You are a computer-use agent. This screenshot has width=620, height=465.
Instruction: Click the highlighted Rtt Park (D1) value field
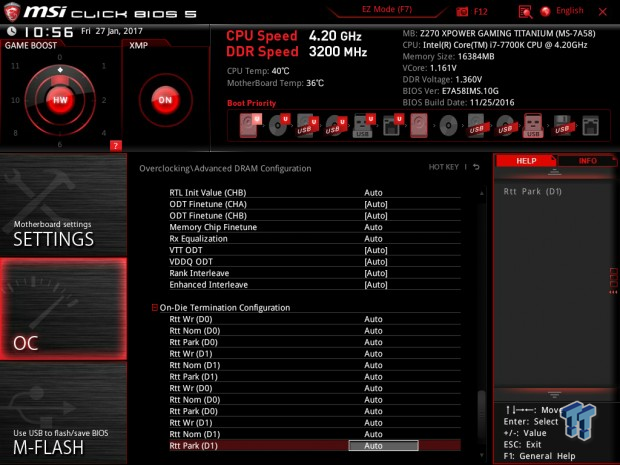383,446
